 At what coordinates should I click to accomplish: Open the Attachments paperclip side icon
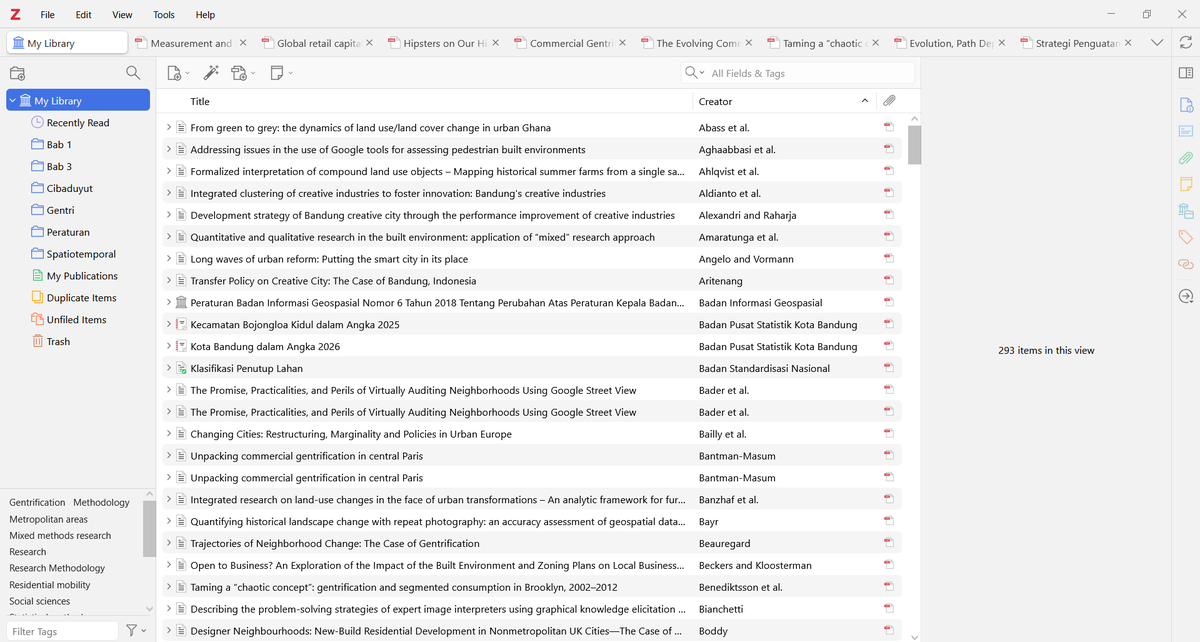point(1186,158)
